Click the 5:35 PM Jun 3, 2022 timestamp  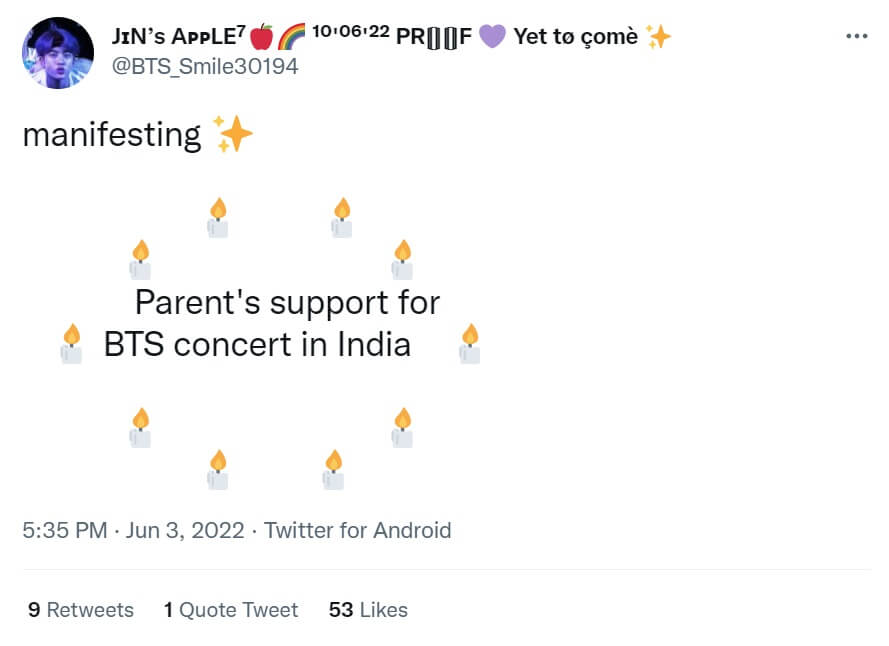point(133,530)
